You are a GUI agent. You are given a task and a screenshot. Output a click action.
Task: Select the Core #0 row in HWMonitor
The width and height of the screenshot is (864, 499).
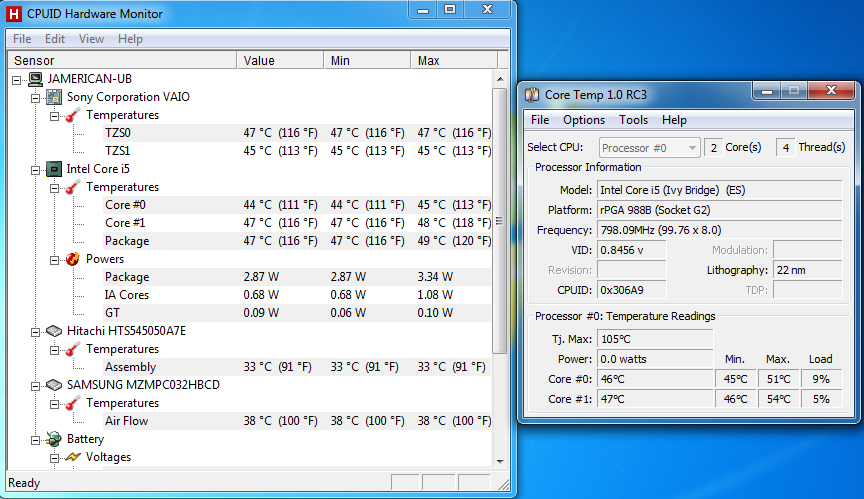click(298, 205)
